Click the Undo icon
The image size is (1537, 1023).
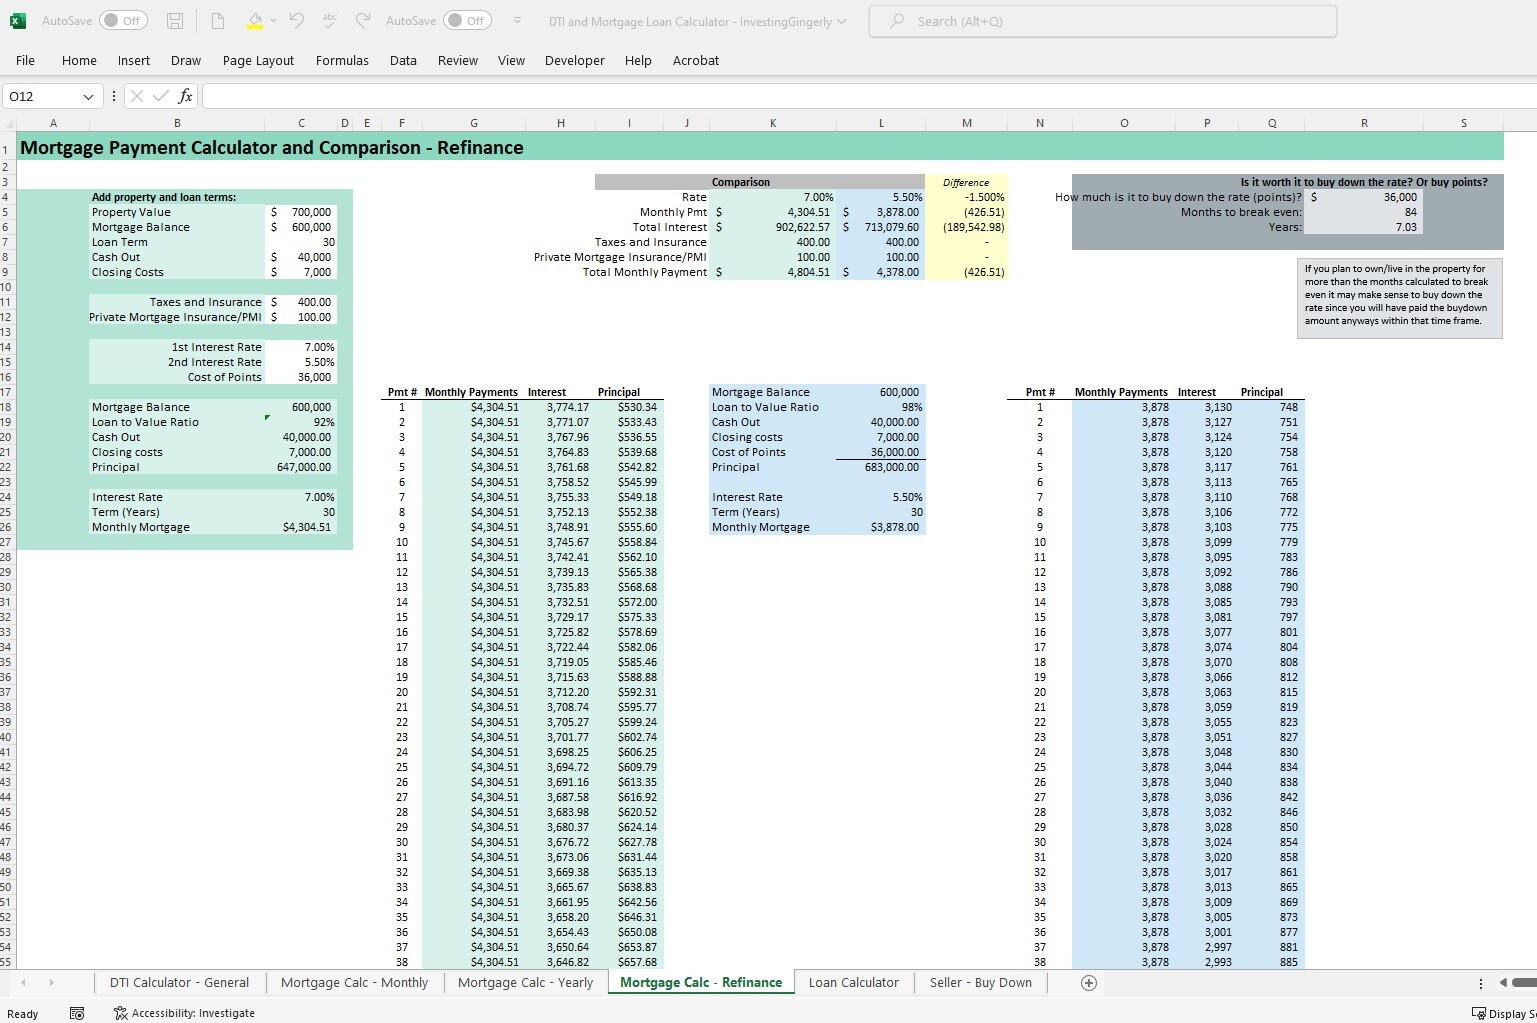[x=296, y=20]
